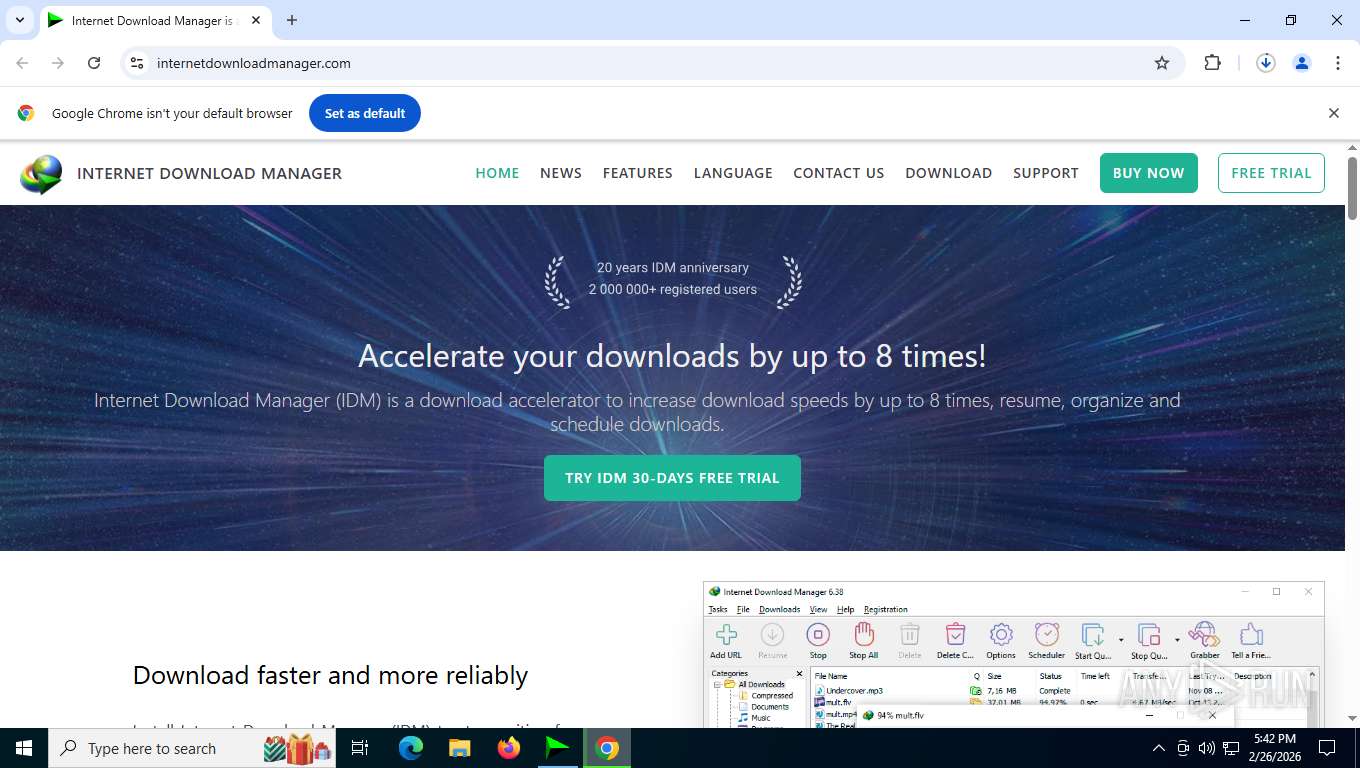Viewport: 1360px width, 768px height.
Task: Click the IDM application screenshot image
Action: click(1014, 654)
